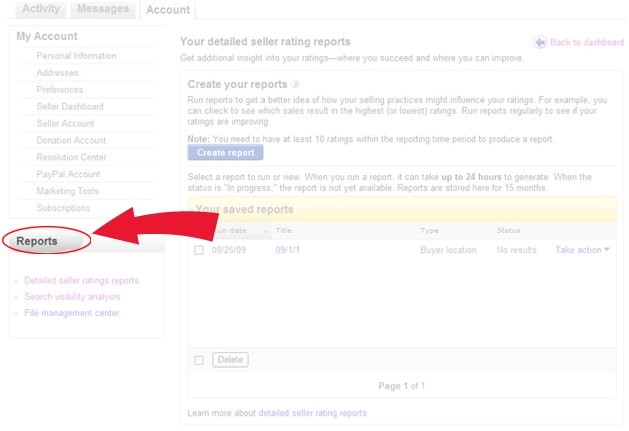Click the Status column header

point(508,230)
